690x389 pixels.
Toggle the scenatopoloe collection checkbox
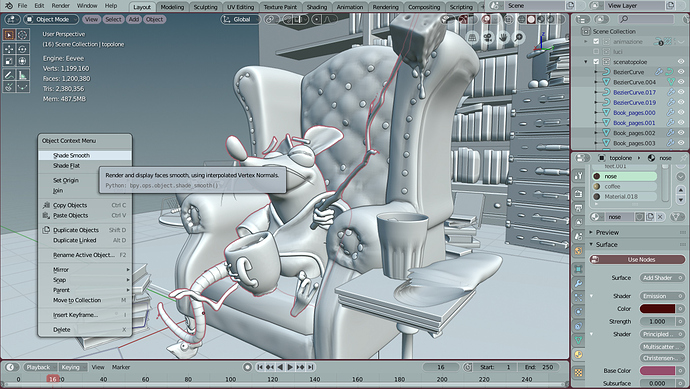coord(596,62)
